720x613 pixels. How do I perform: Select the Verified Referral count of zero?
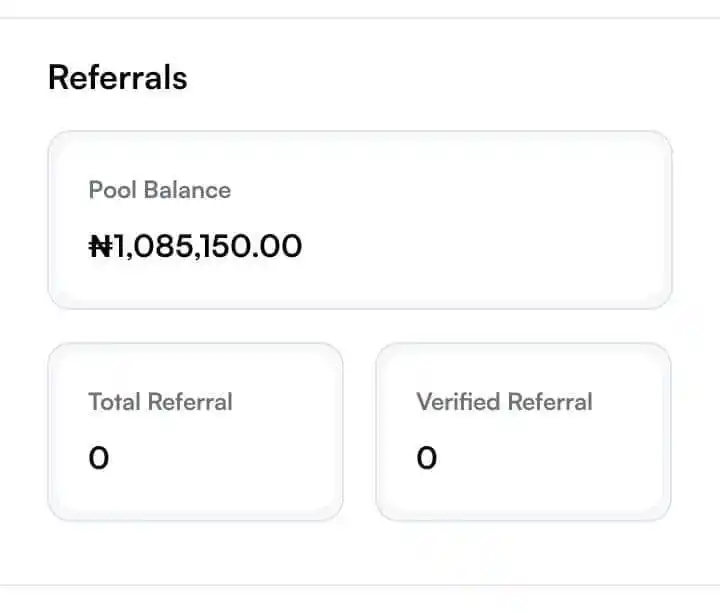click(427, 458)
